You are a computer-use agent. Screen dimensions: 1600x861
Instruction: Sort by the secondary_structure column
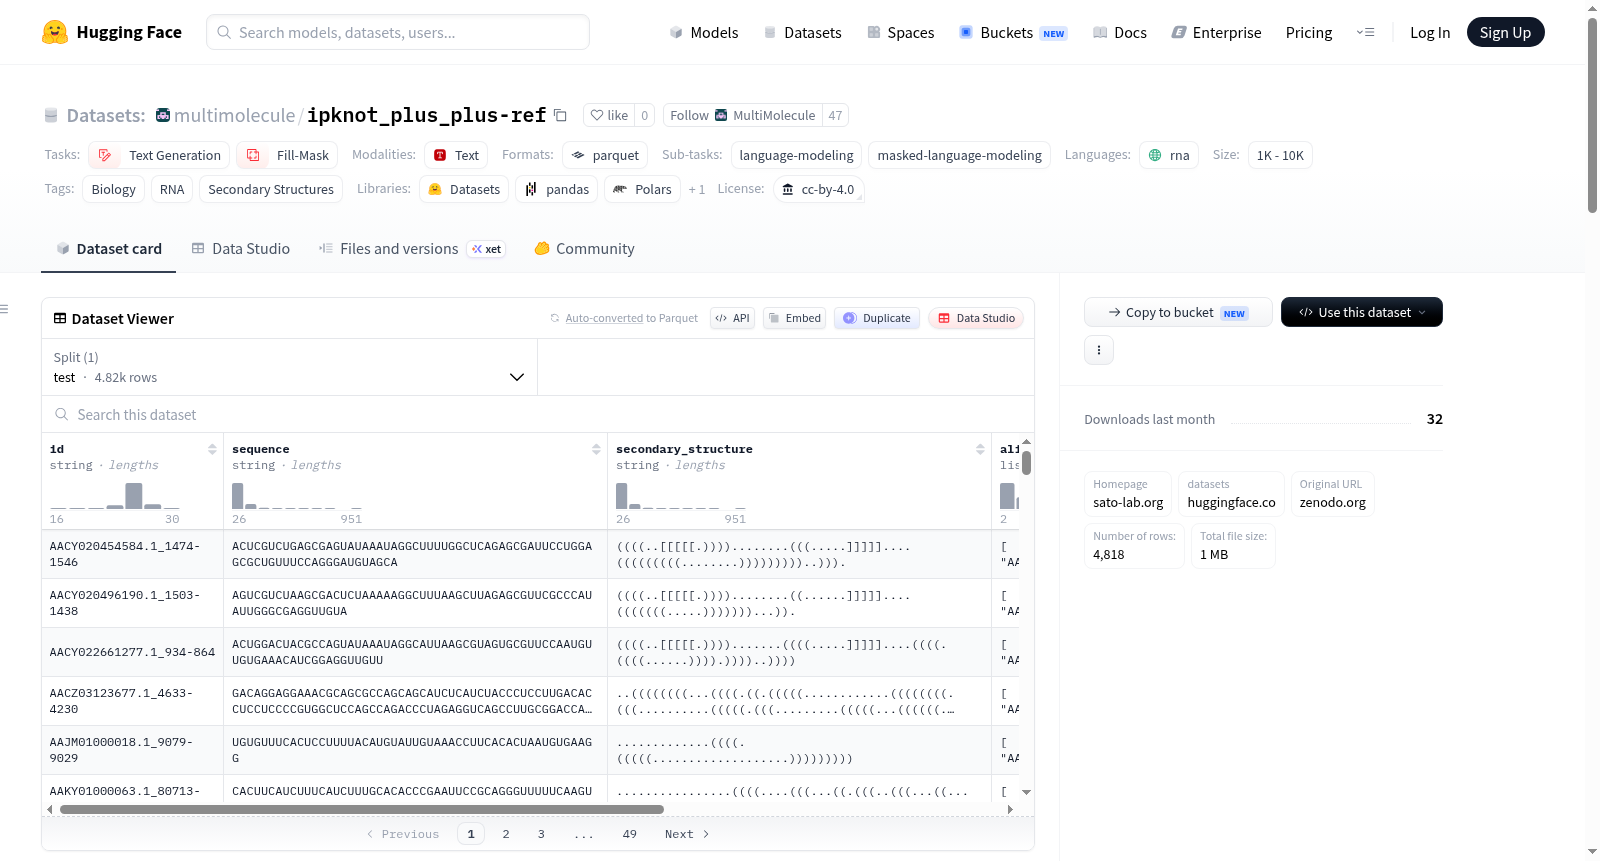[980, 449]
